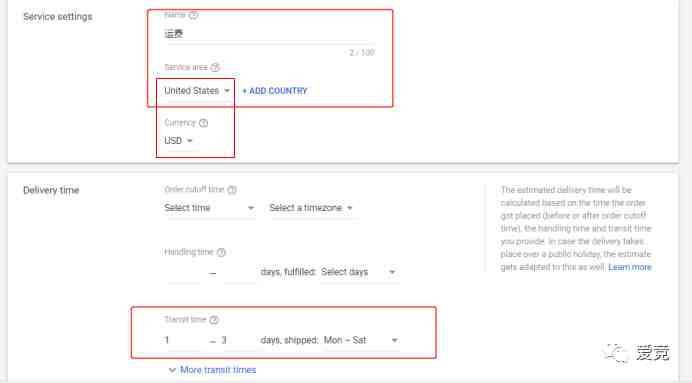
Task: Edit the service Name input field
Action: tap(269, 34)
